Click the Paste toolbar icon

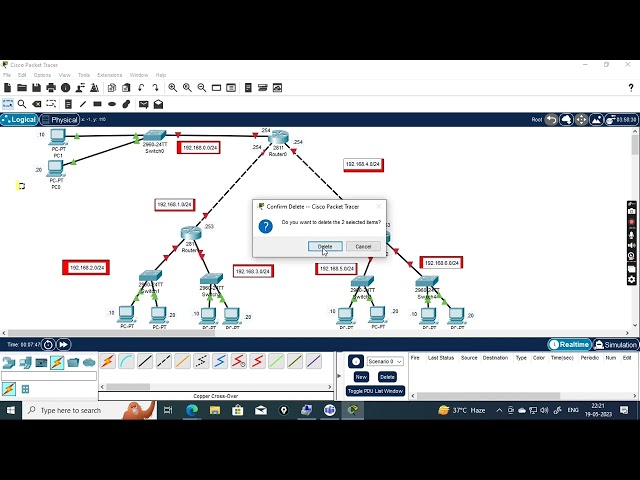[x=126, y=88]
